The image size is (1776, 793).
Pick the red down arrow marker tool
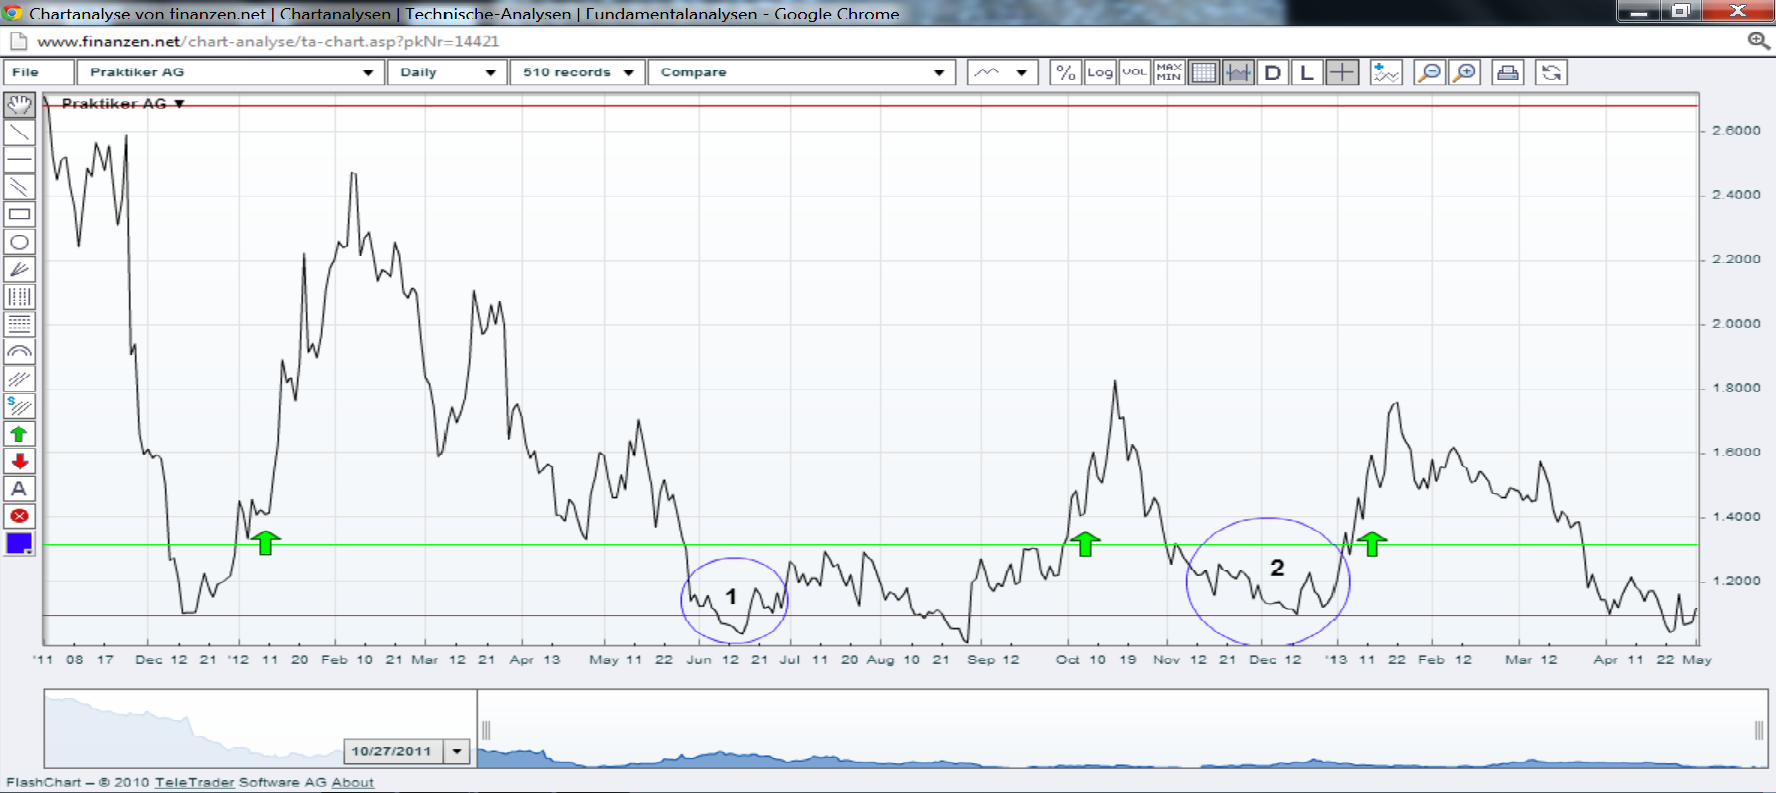pos(19,461)
